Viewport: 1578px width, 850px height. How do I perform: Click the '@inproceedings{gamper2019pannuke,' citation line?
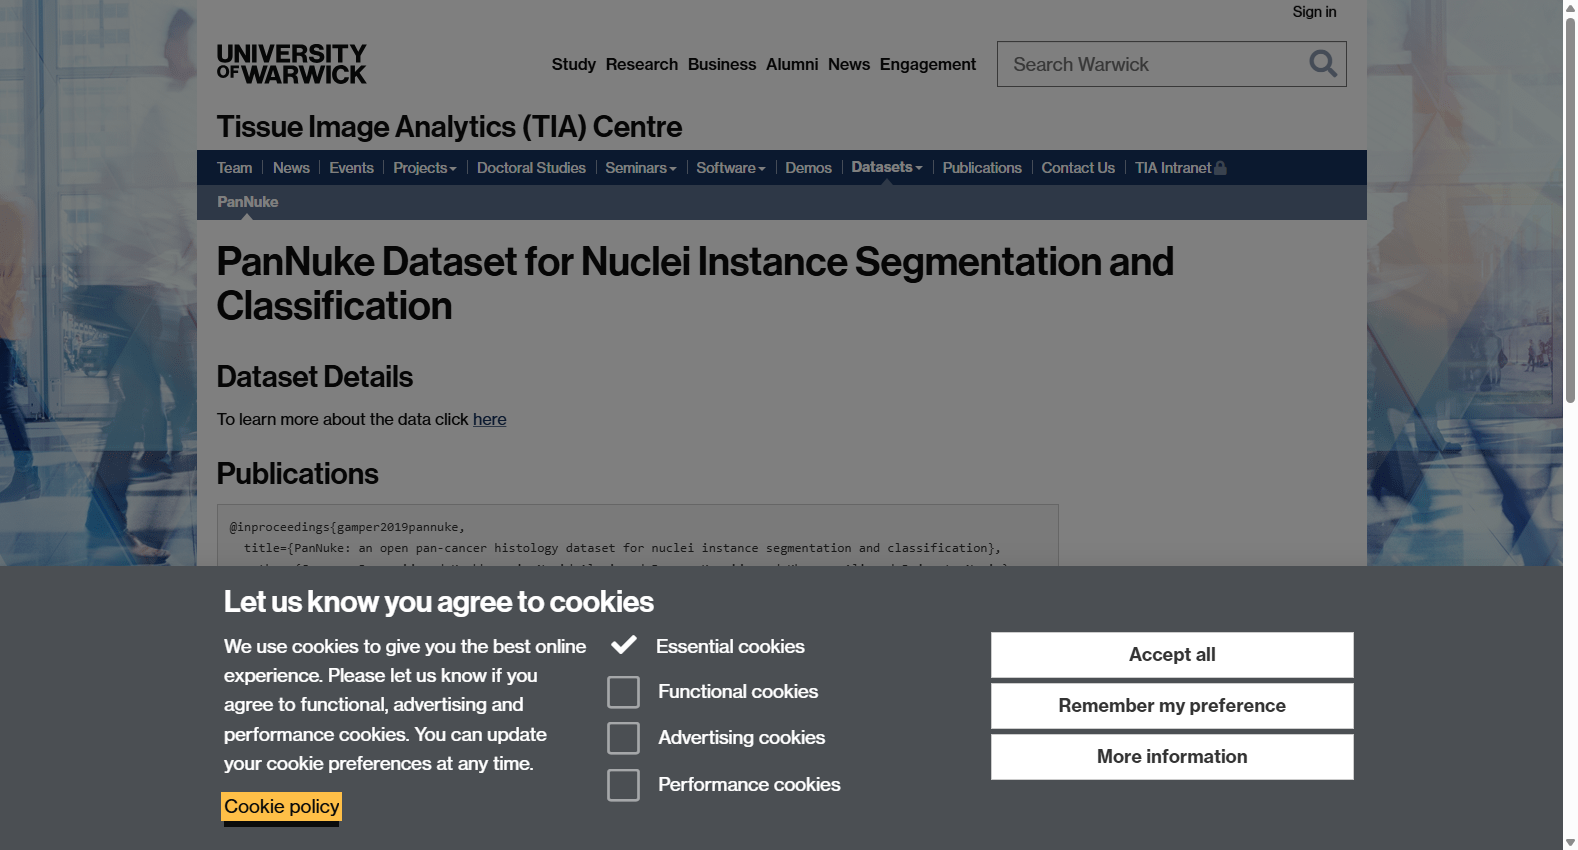pos(347,527)
